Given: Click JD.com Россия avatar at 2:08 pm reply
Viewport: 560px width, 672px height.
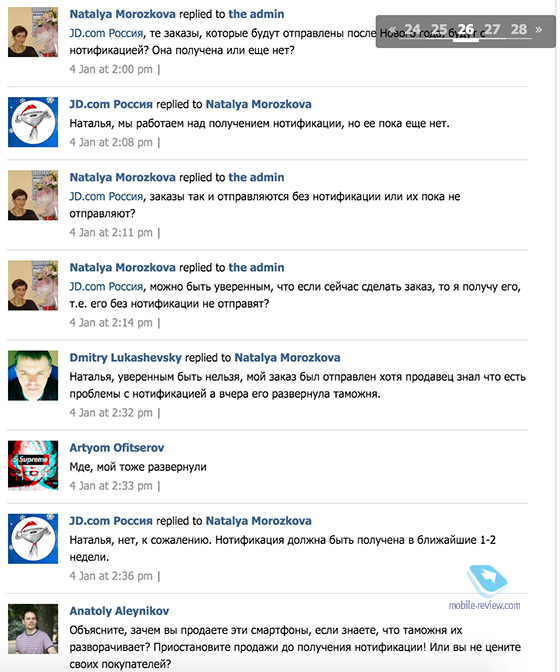Looking at the screenshot, I should coord(33,122).
